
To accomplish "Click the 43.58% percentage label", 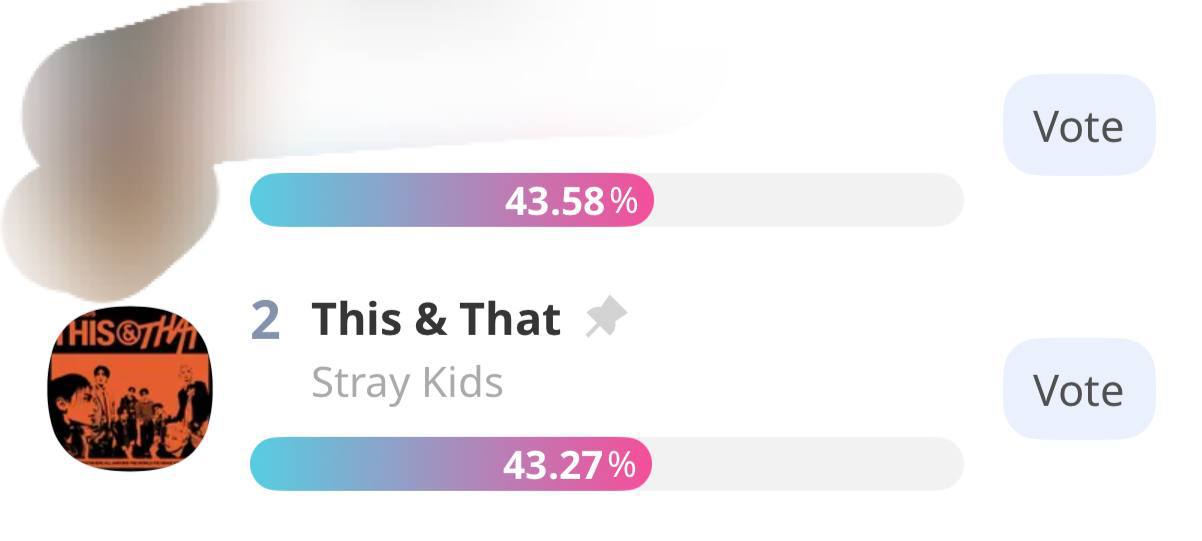I will (x=571, y=201).
